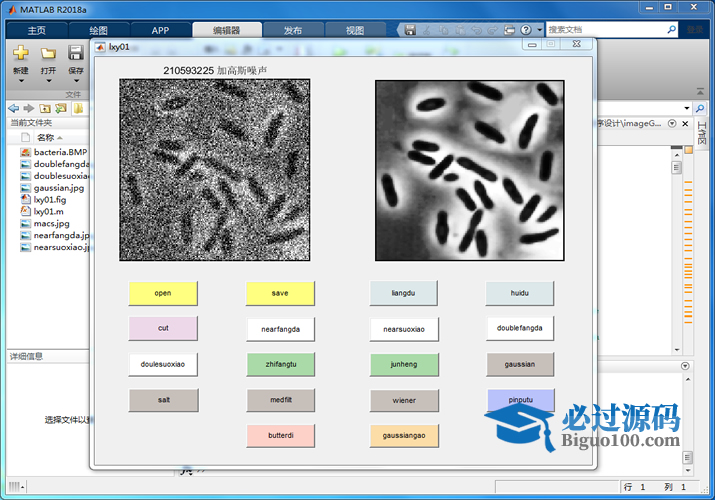The image size is (715, 500).
Task: Click the up-one-level folder icon
Action: tap(45, 108)
